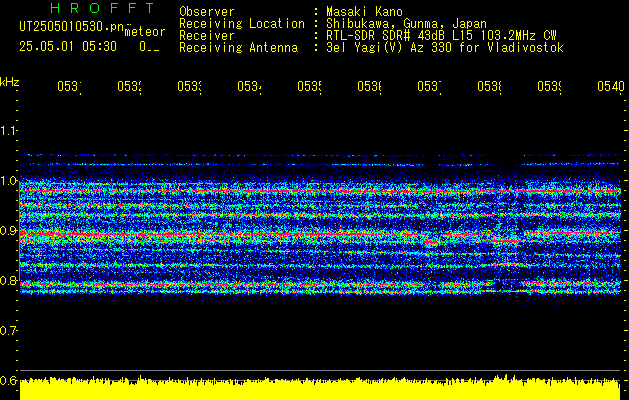Click the yellow signal level bar graph
The height and width of the screenshot is (400, 629).
tap(320, 388)
